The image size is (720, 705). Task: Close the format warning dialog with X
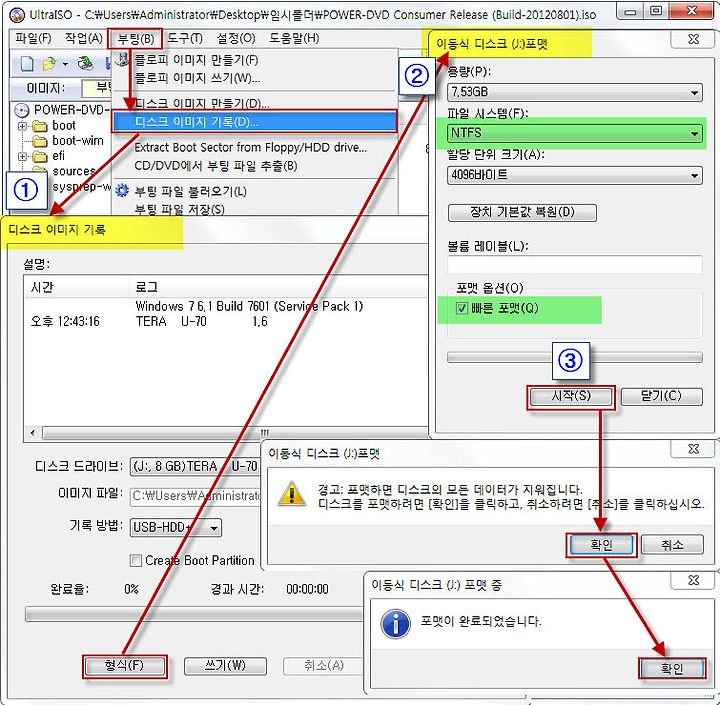click(x=693, y=448)
